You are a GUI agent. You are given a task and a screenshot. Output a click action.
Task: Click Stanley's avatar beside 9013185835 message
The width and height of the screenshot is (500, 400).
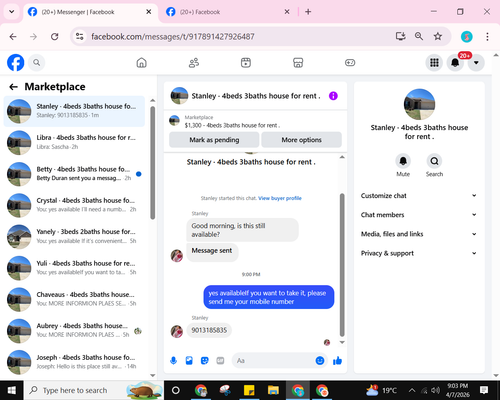point(177,332)
